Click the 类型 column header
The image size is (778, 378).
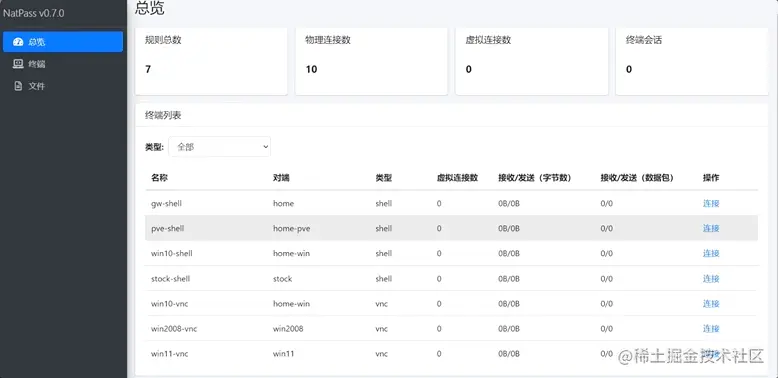point(384,178)
